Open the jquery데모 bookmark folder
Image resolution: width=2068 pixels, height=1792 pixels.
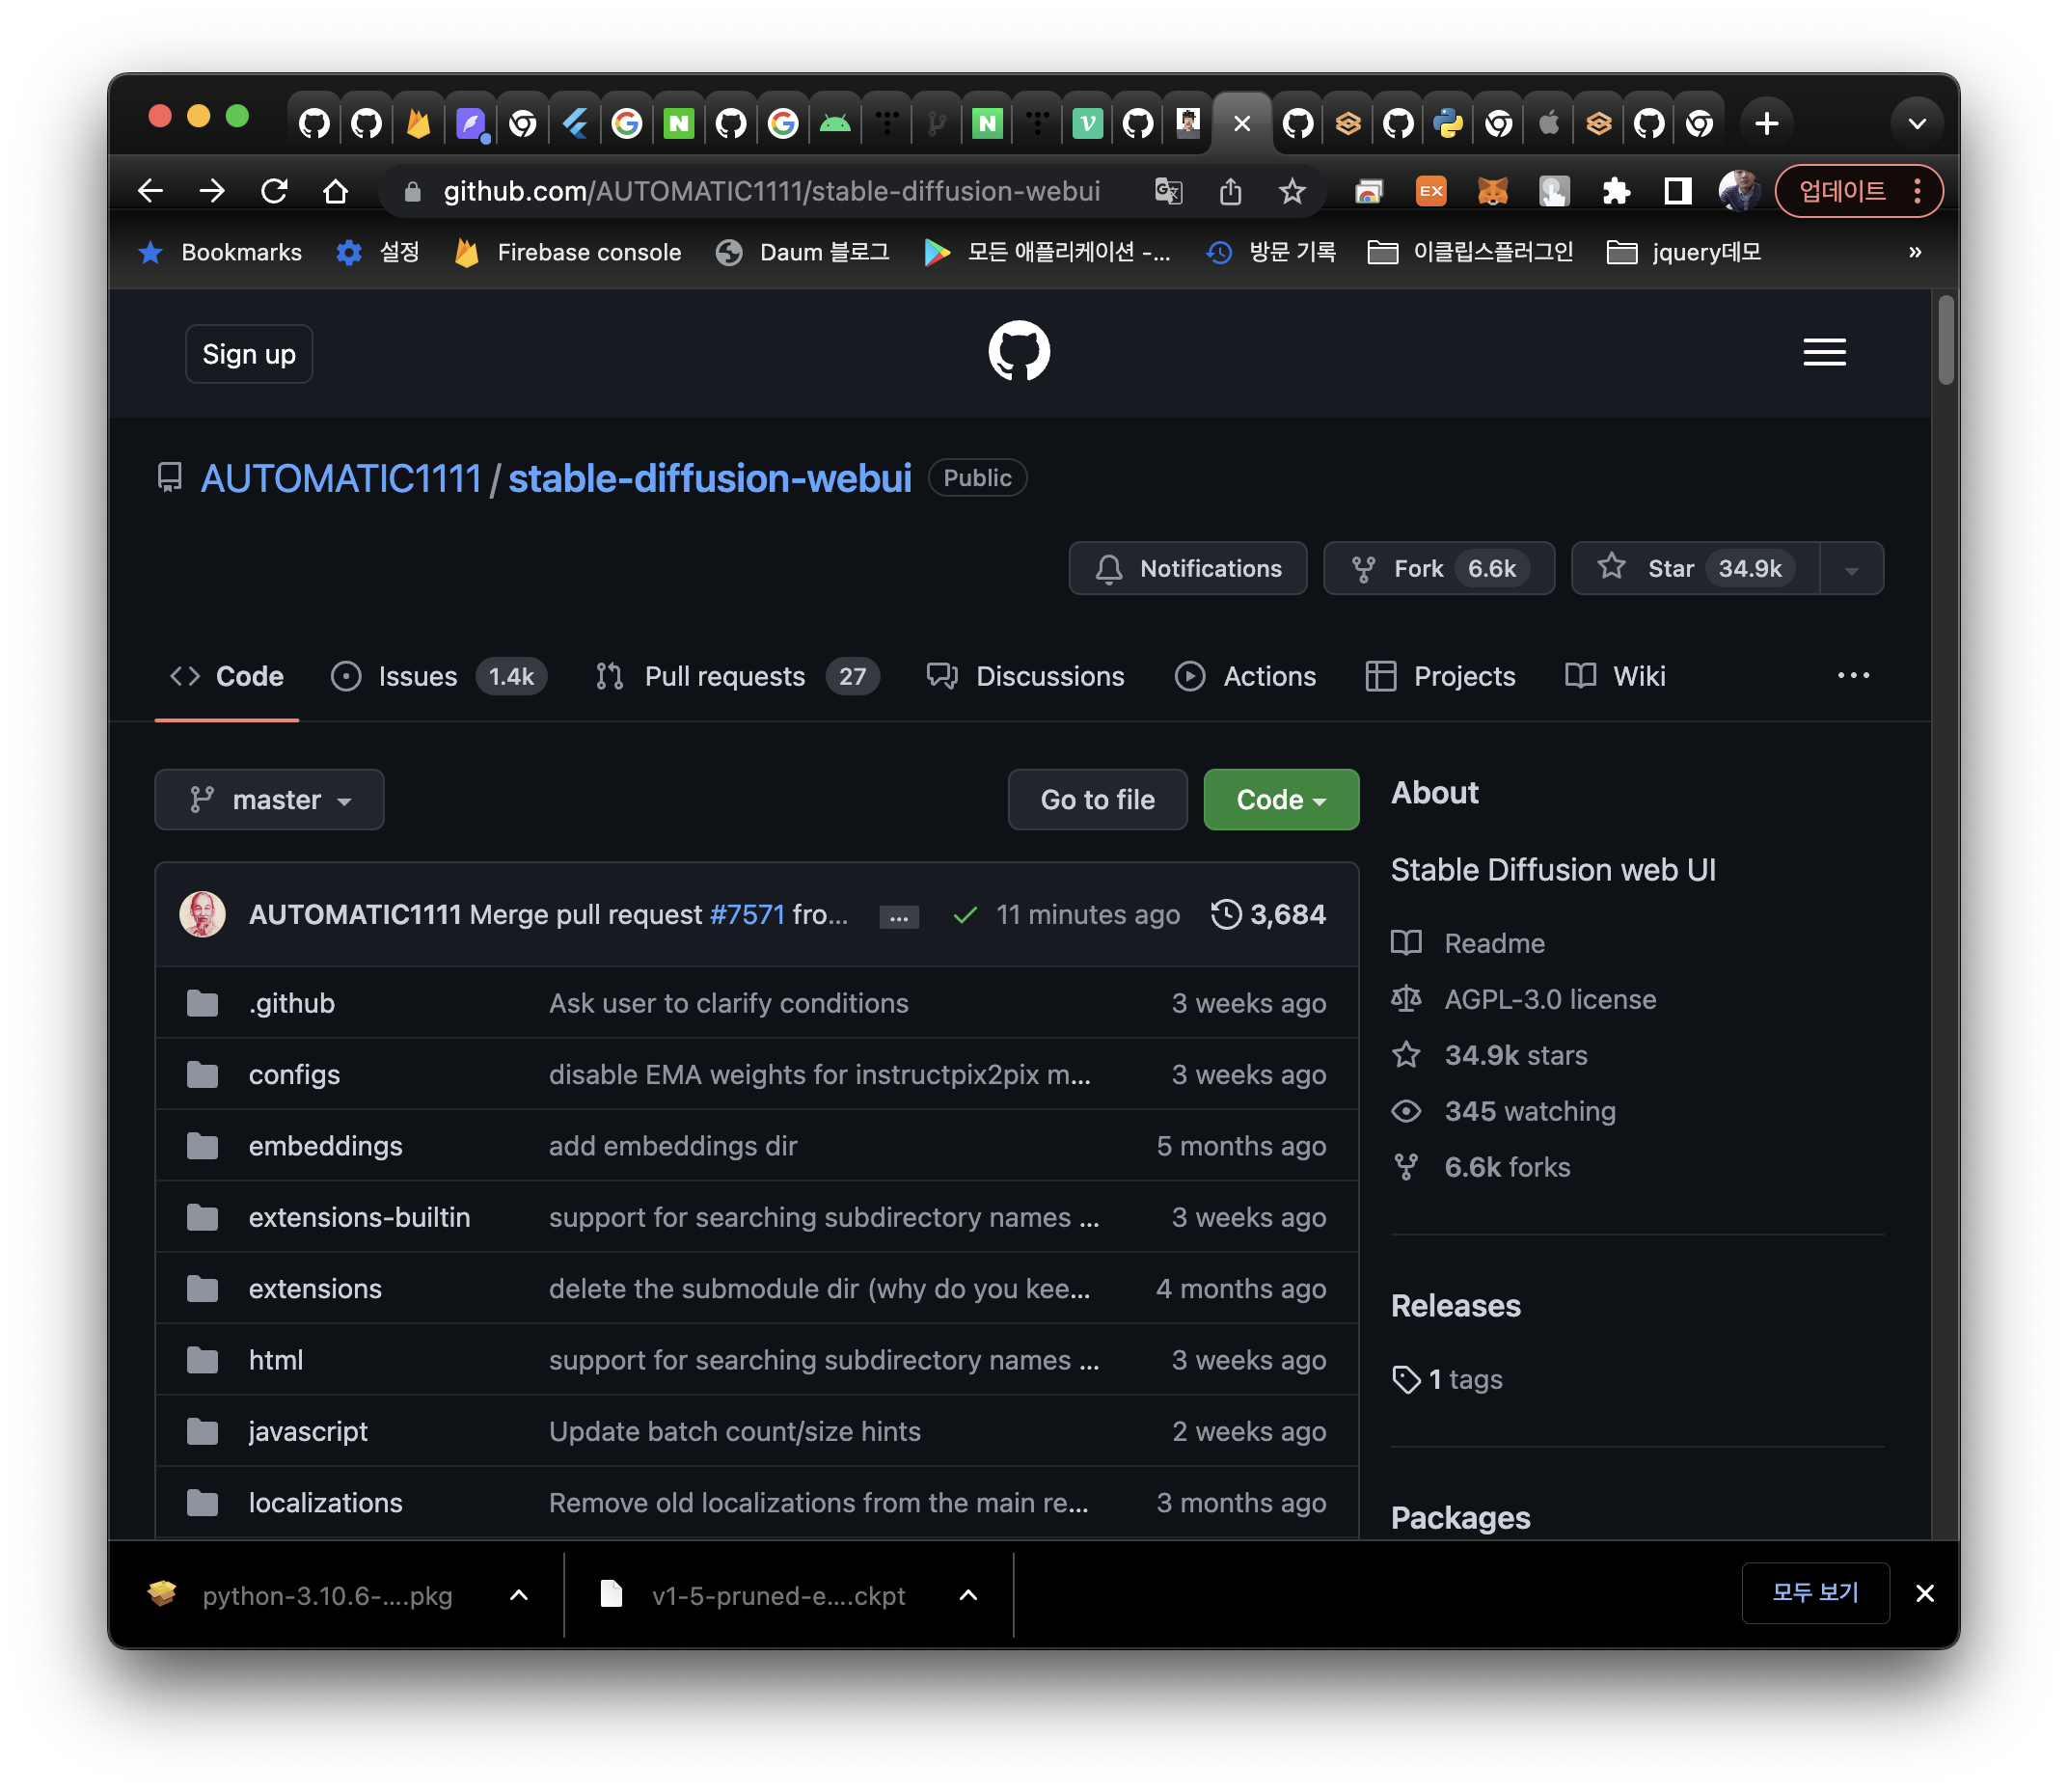(x=1684, y=252)
